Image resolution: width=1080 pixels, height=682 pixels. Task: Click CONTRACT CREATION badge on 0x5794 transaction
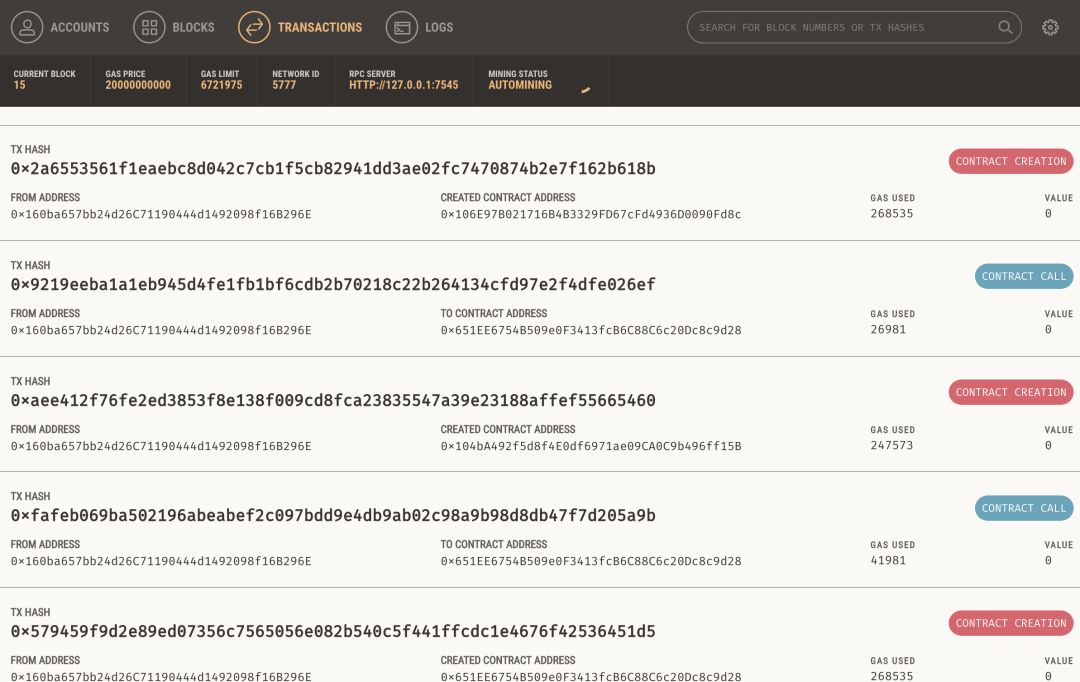[1010, 623]
